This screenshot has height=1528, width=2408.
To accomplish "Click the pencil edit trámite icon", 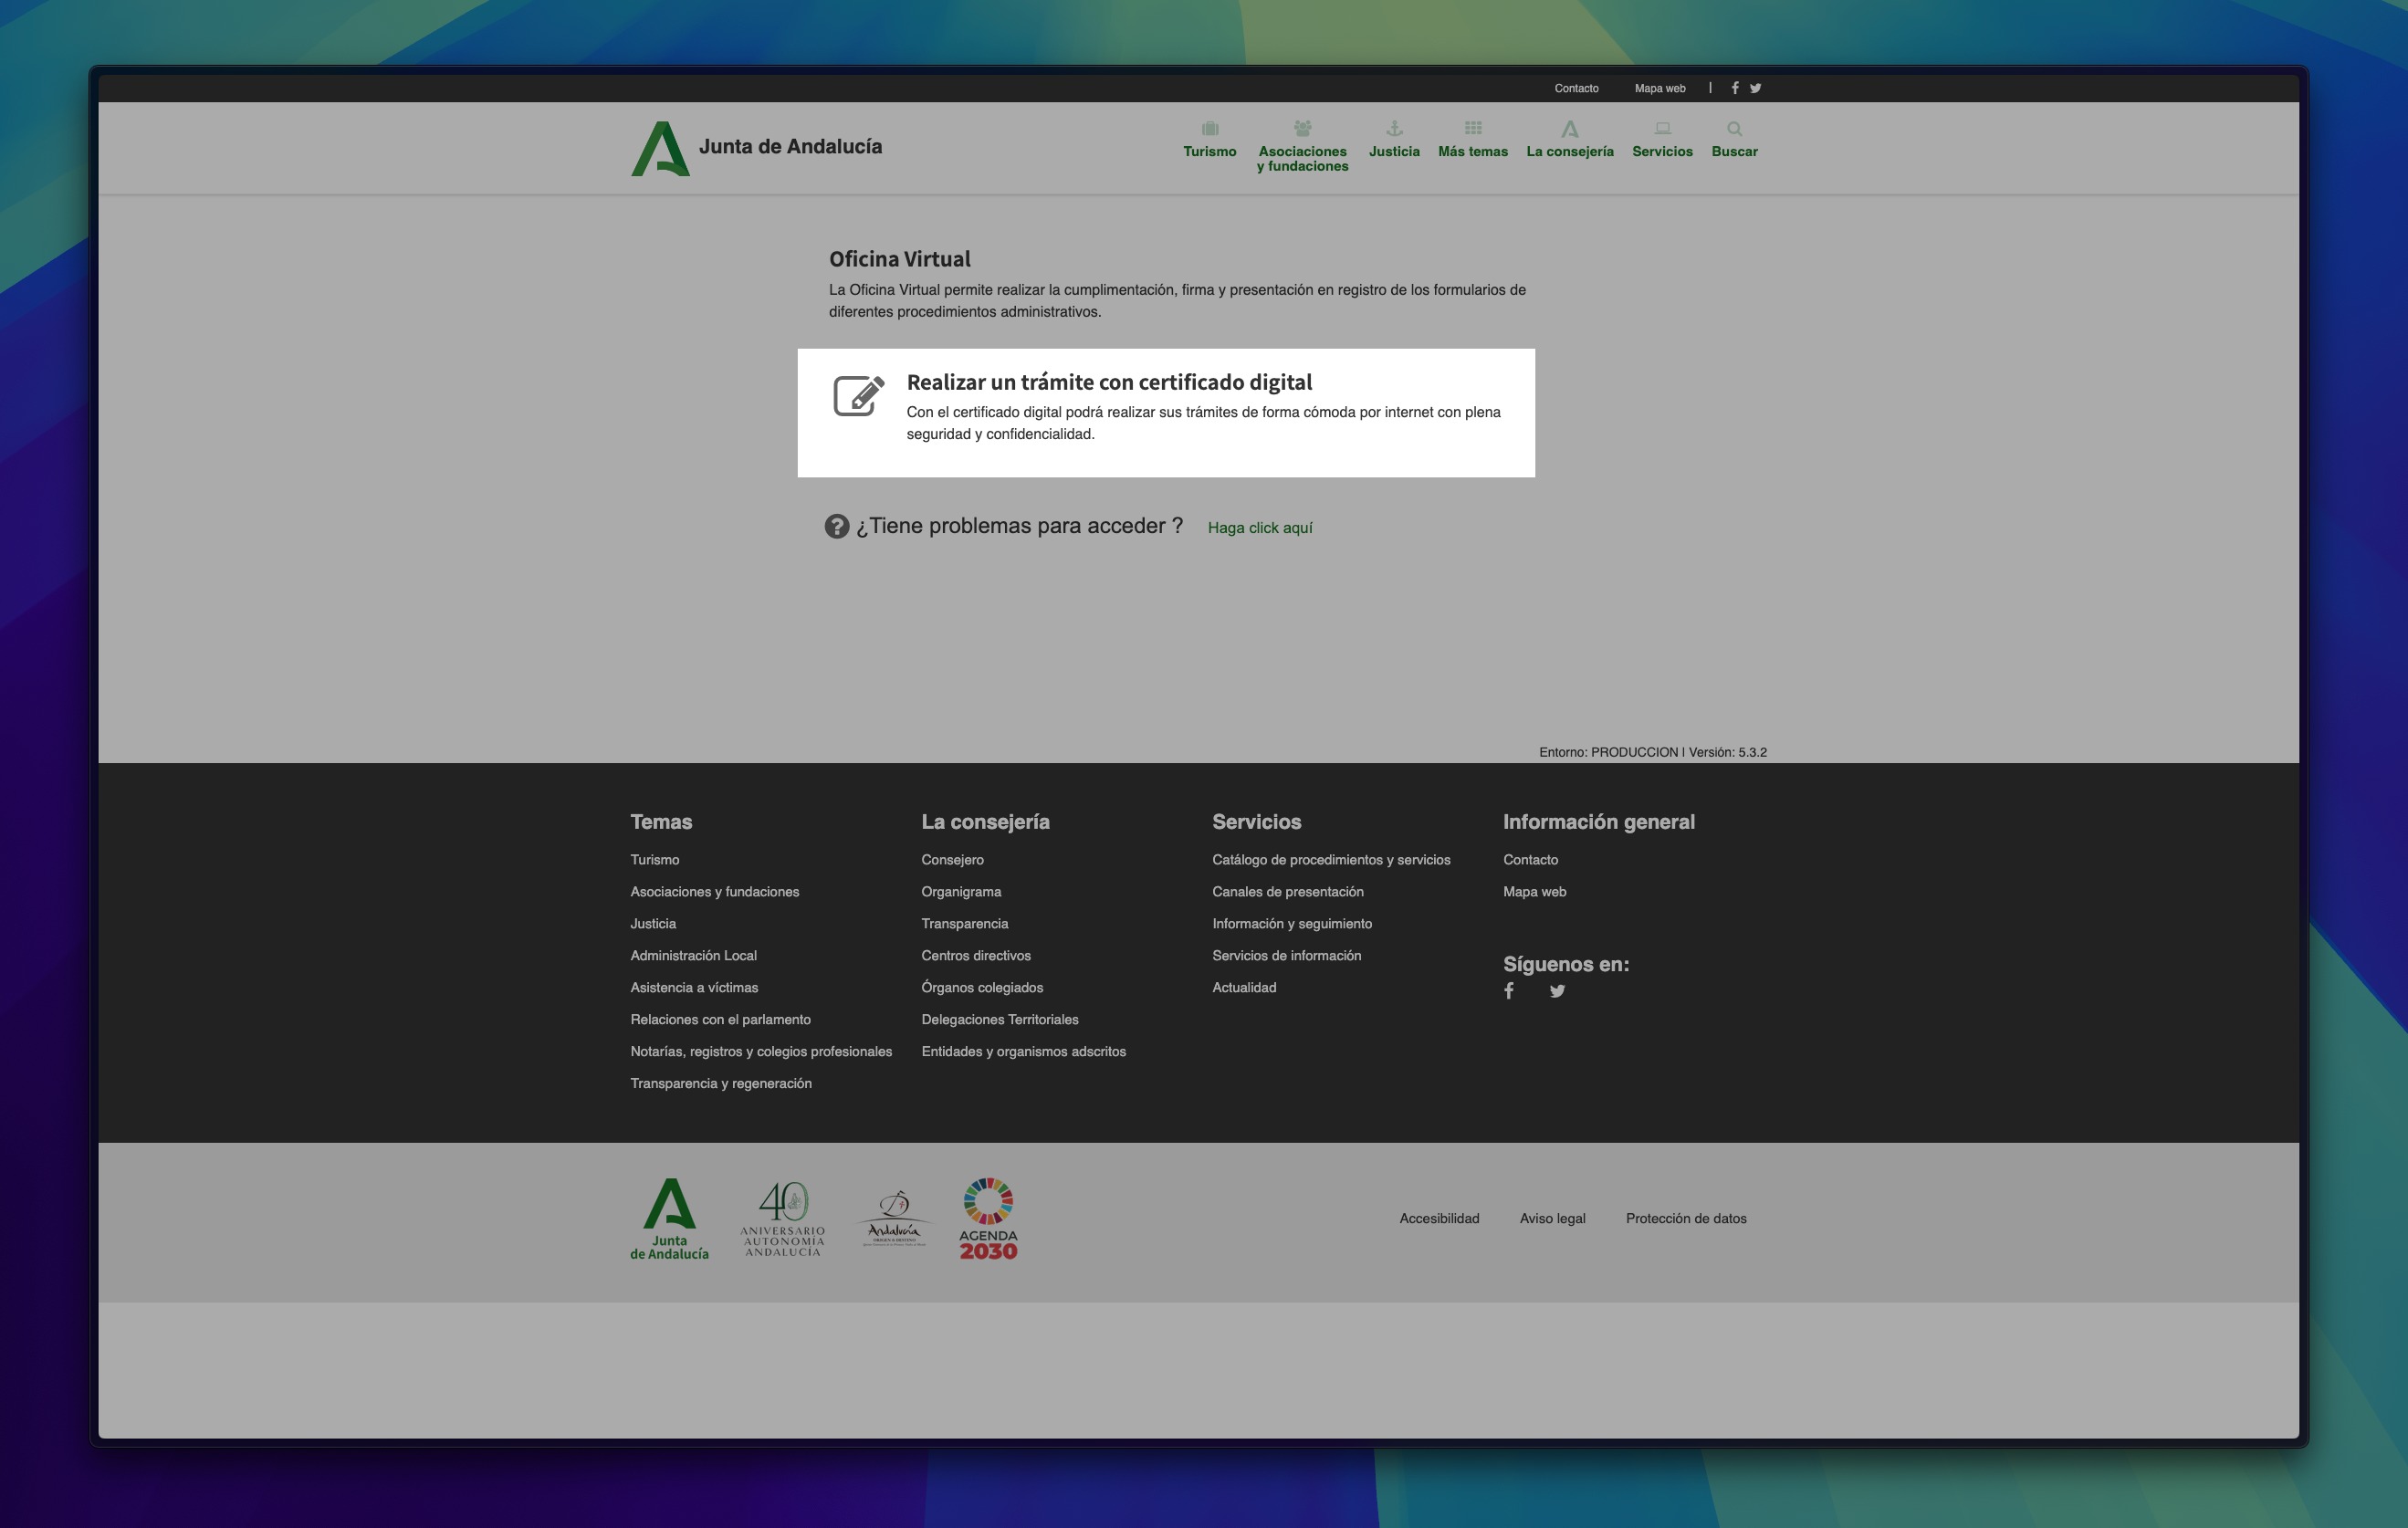I will pos(858,396).
